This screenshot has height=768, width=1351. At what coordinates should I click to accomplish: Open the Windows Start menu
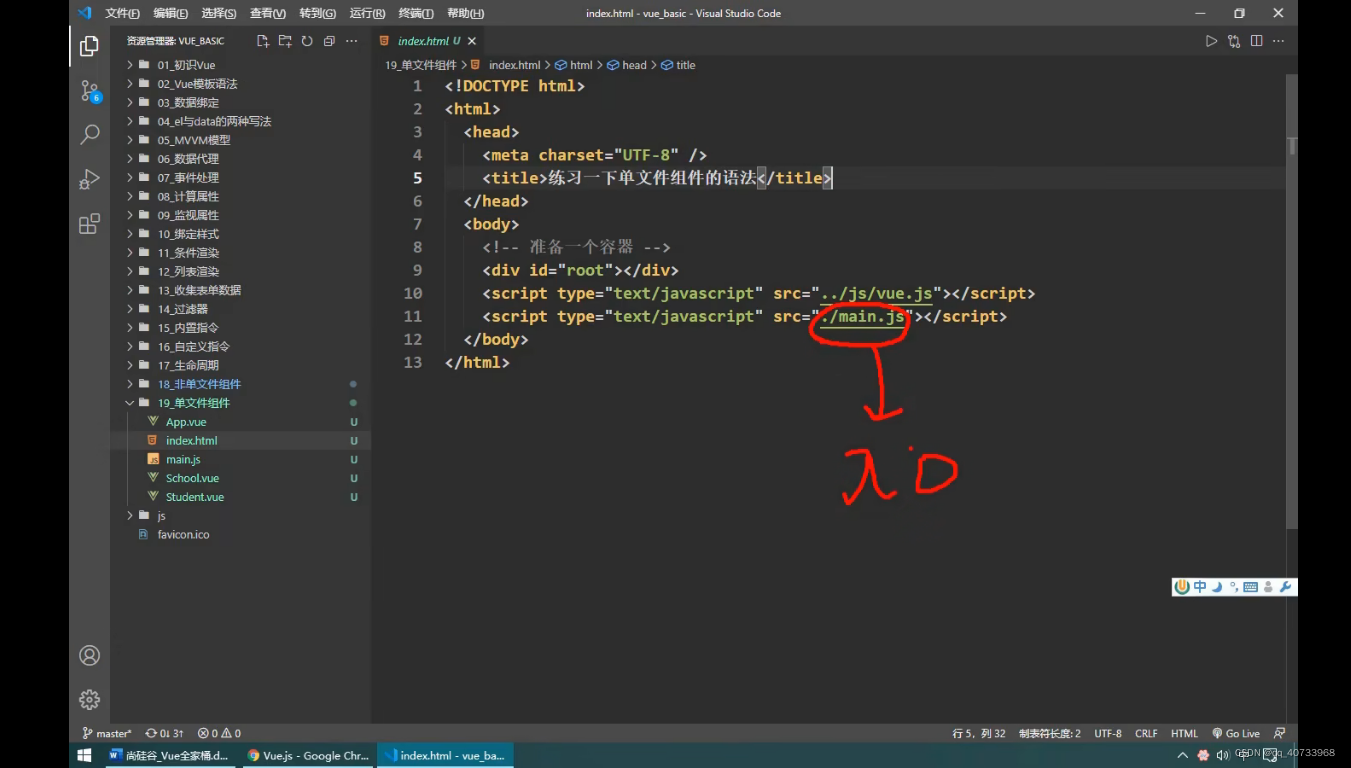click(x=84, y=755)
